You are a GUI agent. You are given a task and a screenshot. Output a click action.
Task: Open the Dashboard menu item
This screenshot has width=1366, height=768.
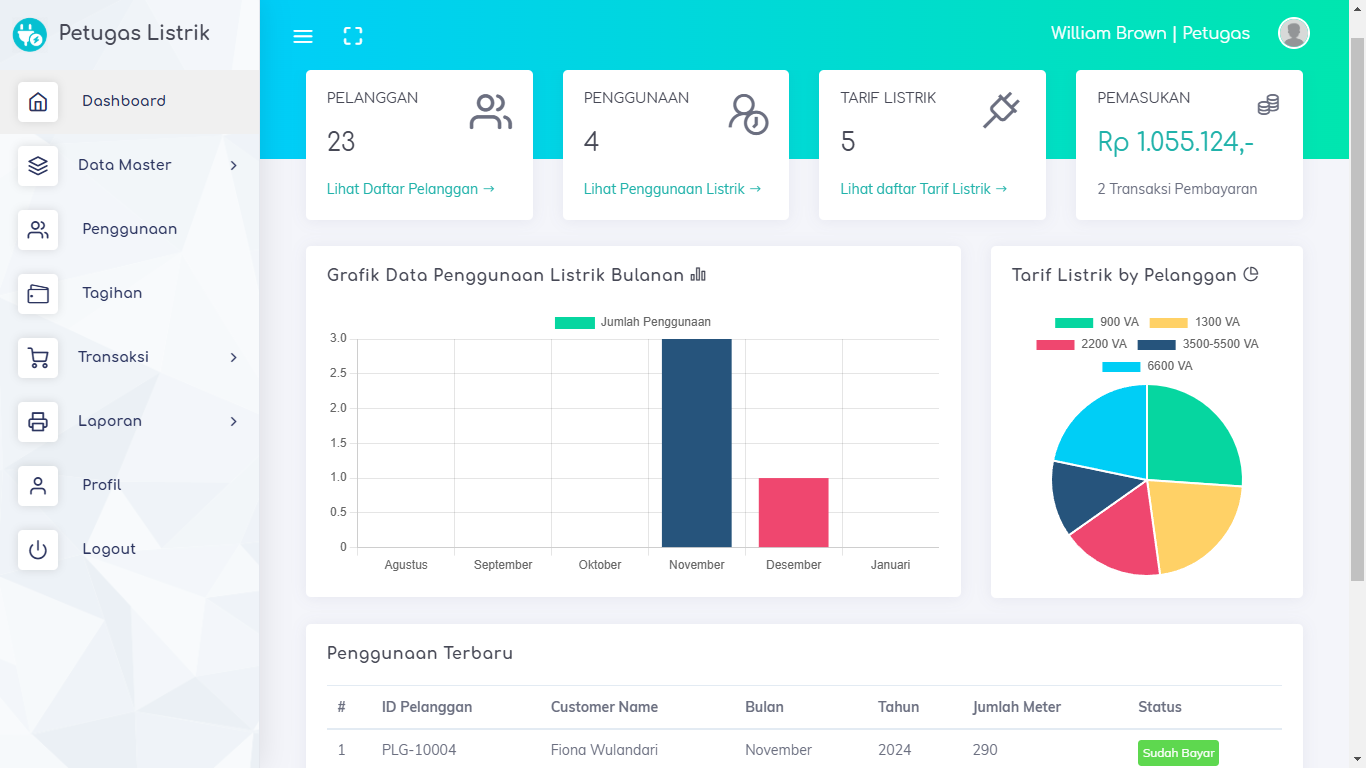coord(129,101)
